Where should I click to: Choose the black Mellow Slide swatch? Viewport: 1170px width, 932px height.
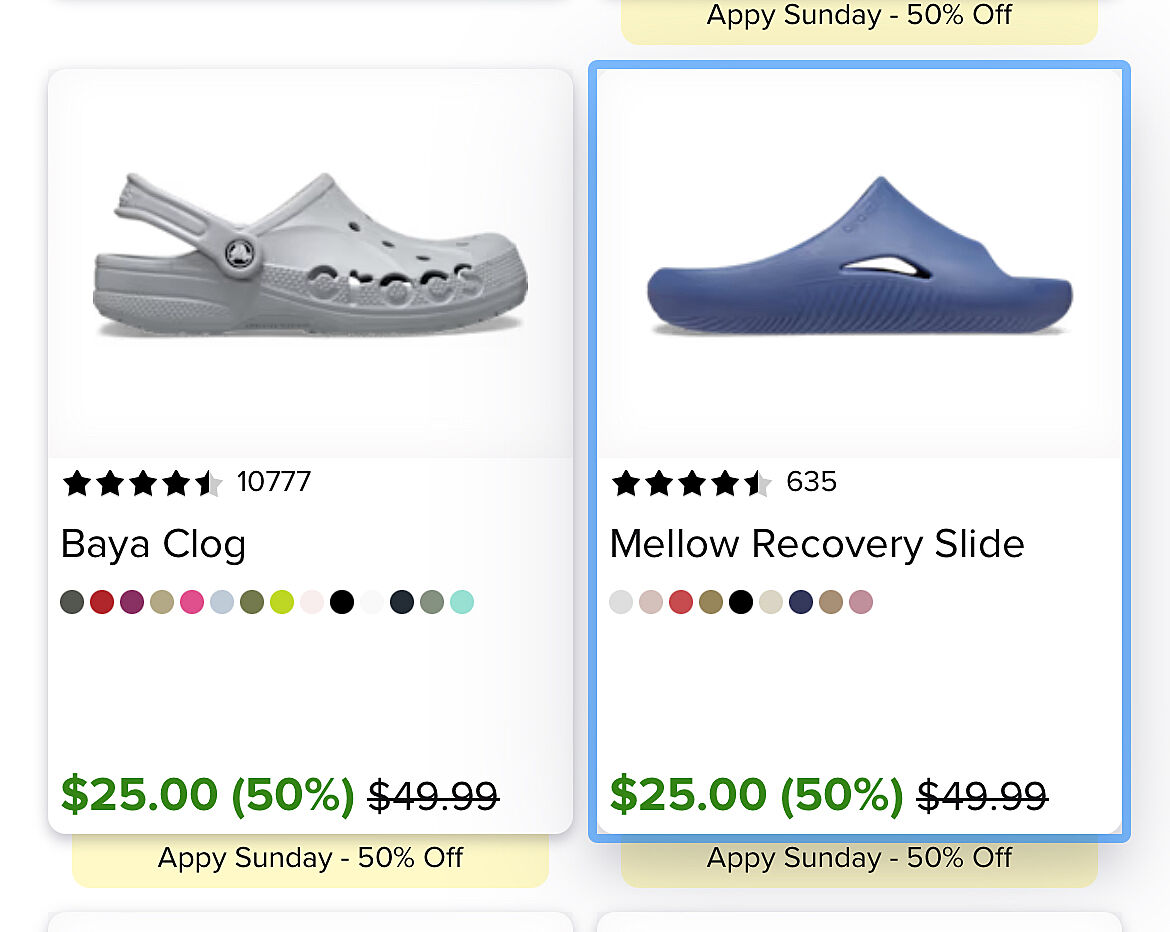741,602
